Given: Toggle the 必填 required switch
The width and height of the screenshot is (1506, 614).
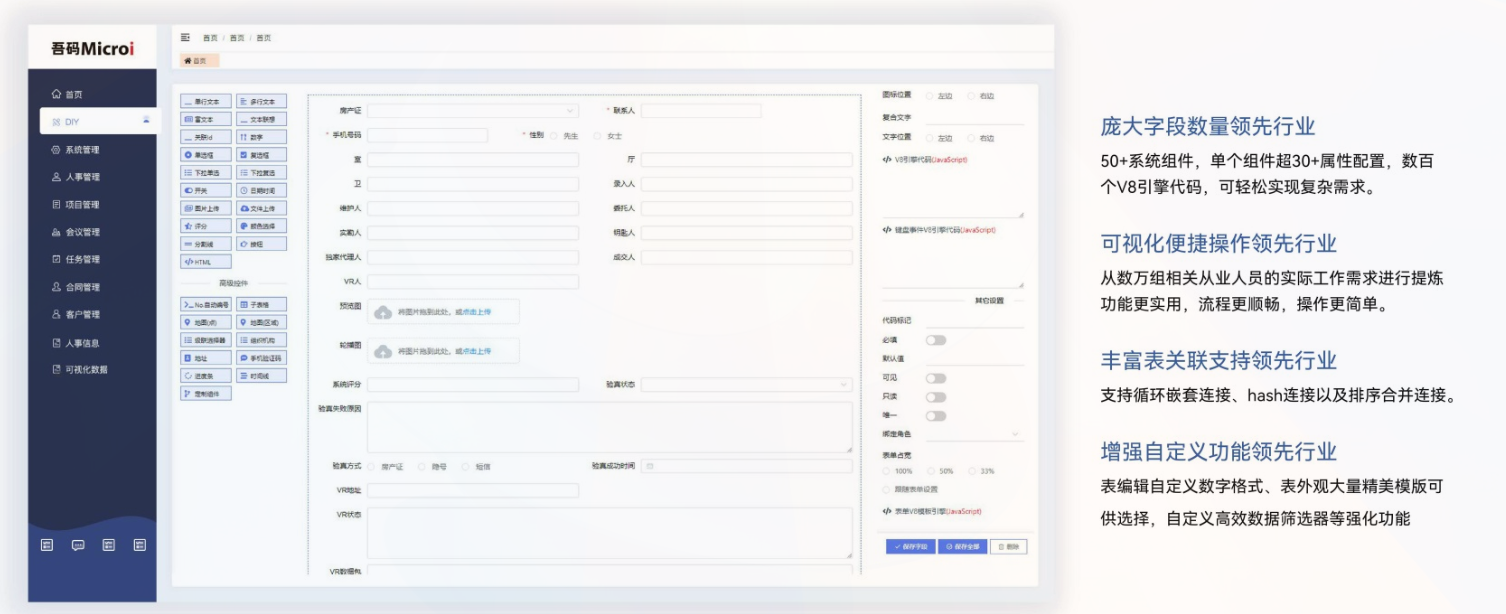Looking at the screenshot, I should click(x=935, y=340).
